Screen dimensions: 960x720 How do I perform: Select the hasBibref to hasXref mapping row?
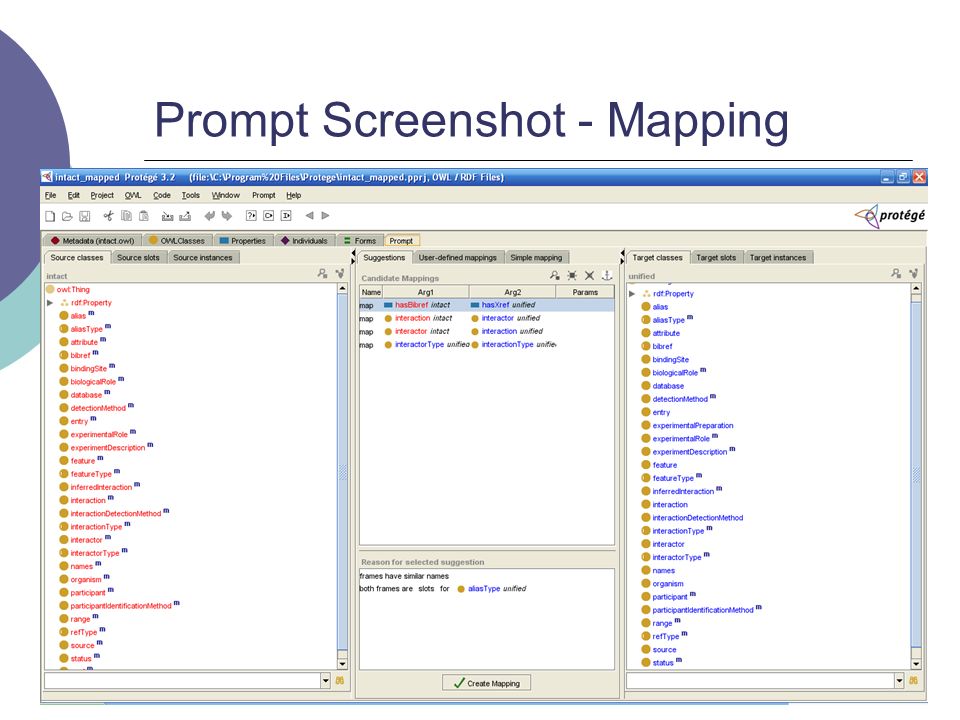pos(487,305)
